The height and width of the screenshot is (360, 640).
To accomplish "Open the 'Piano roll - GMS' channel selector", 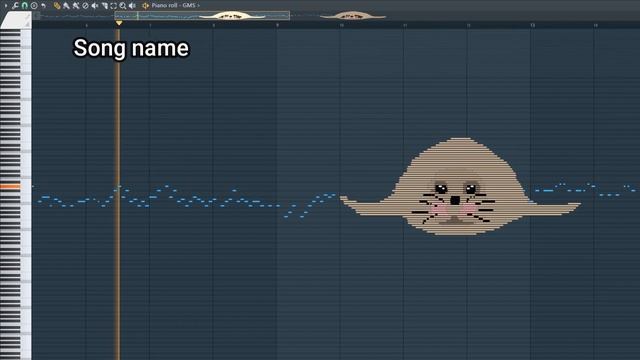I will click(x=176, y=6).
